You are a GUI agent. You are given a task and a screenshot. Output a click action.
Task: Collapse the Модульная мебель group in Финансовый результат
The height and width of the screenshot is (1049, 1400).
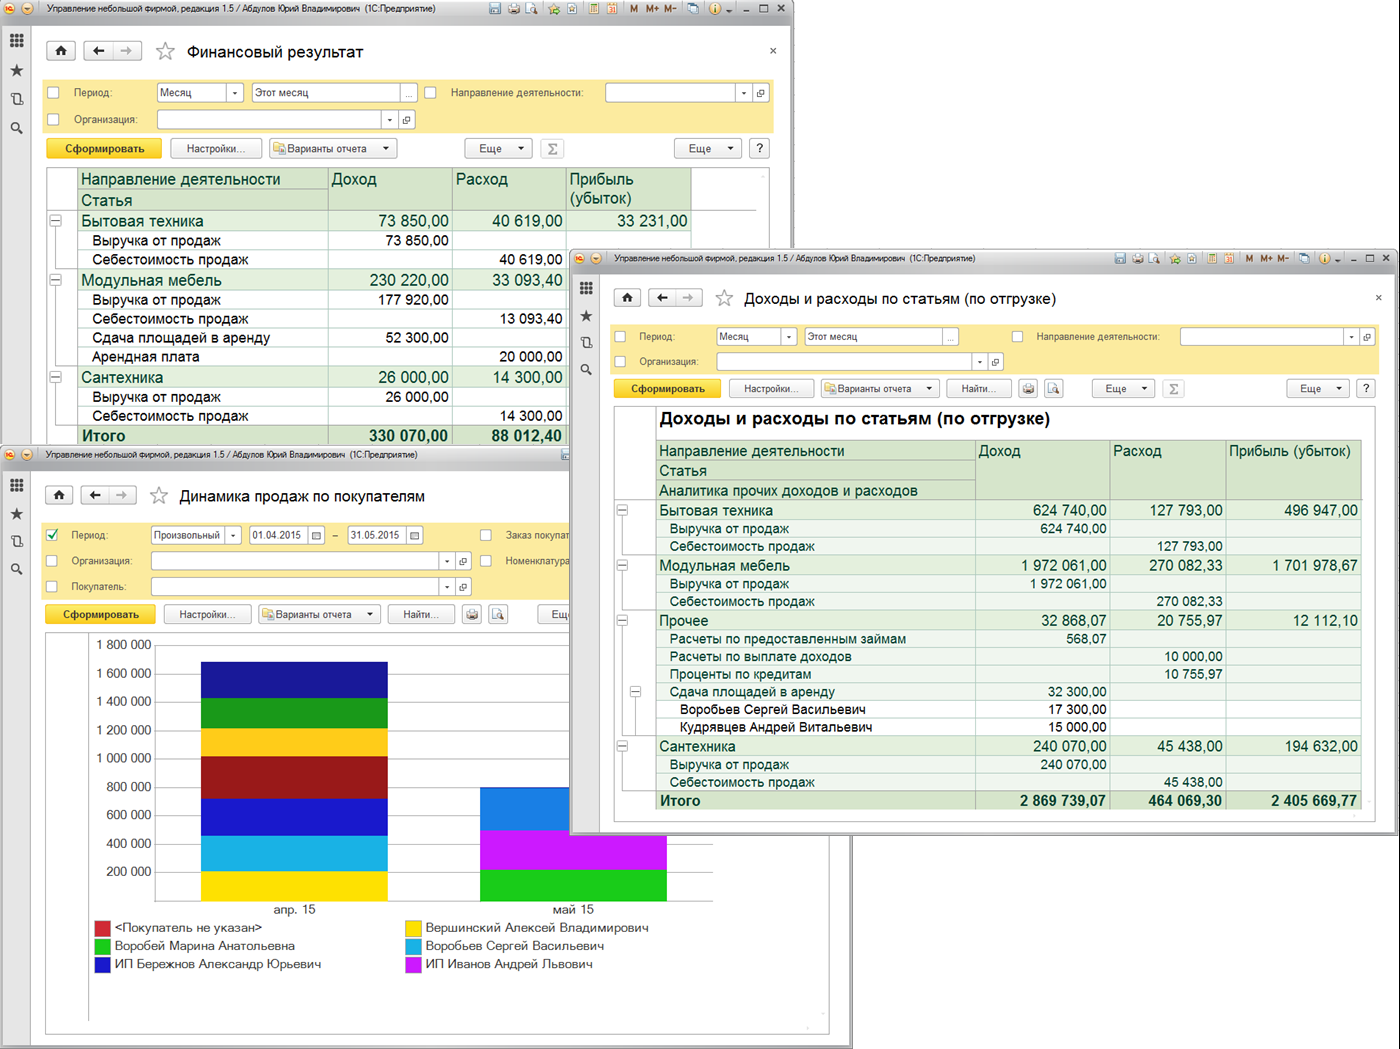point(56,281)
